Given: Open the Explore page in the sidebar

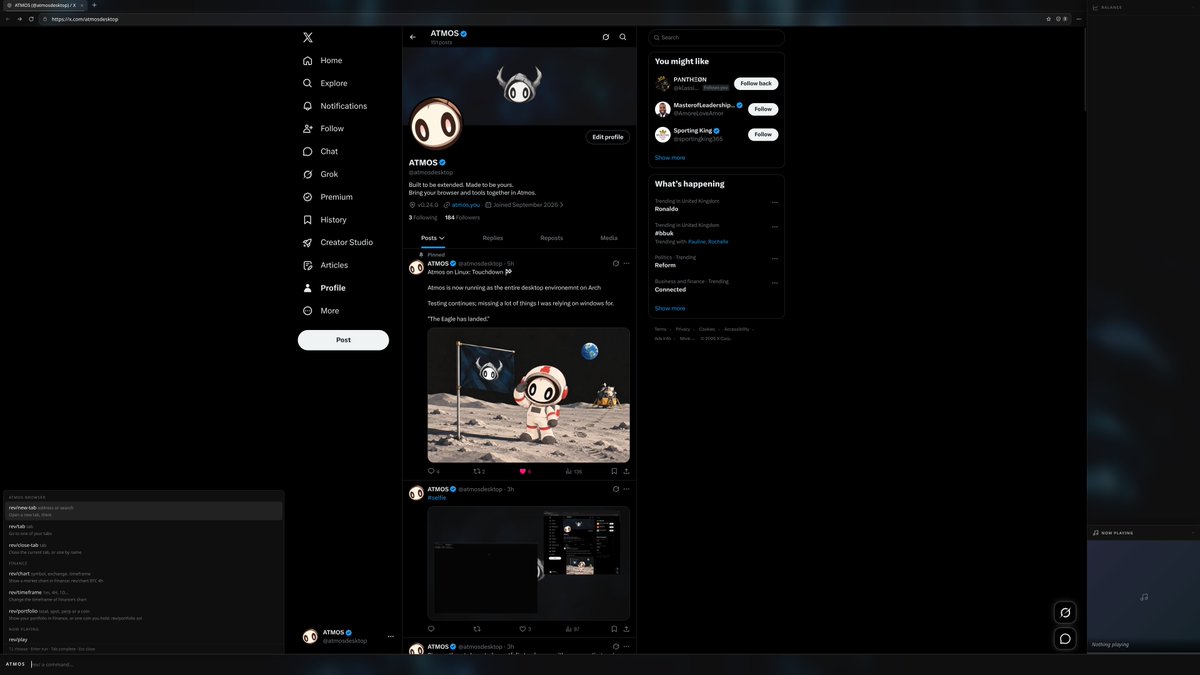Looking at the screenshot, I should tap(325, 83).
